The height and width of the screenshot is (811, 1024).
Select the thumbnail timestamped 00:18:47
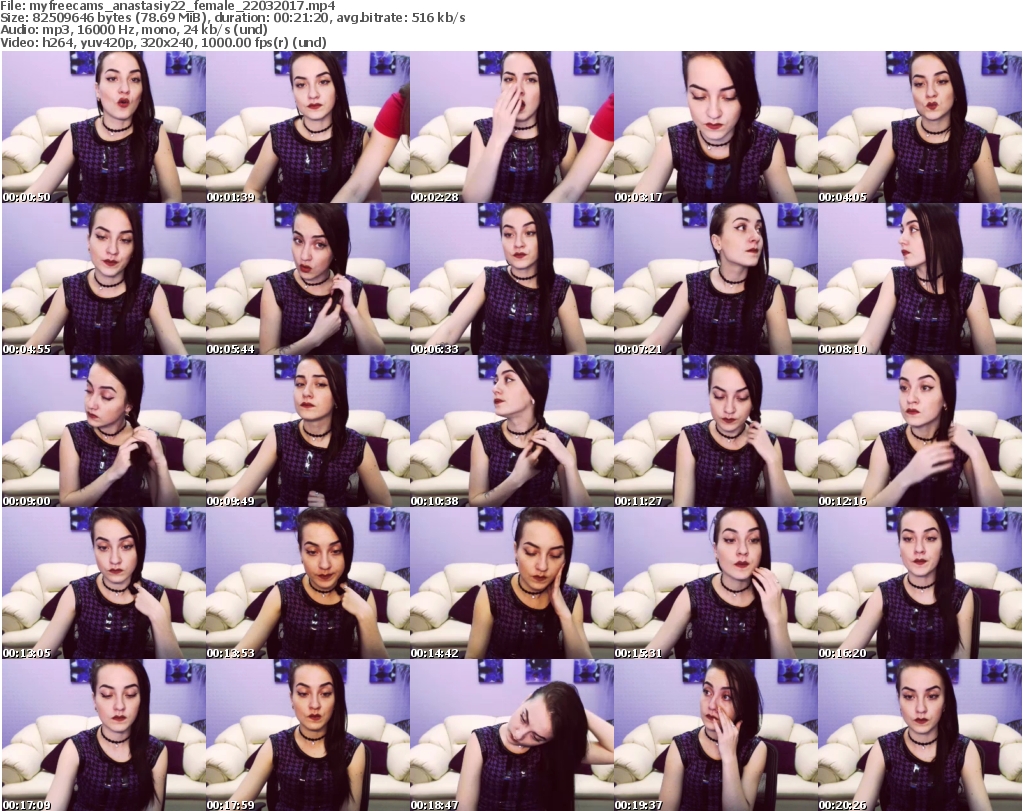coord(512,735)
